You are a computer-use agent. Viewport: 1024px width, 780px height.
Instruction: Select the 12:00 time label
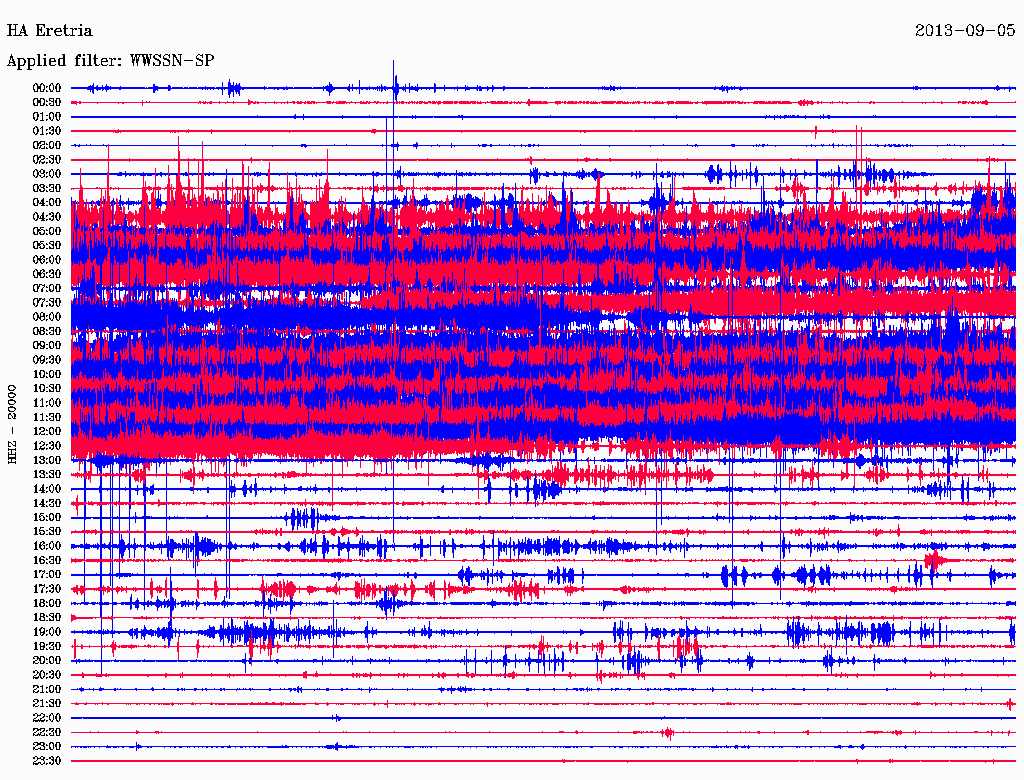point(47,431)
